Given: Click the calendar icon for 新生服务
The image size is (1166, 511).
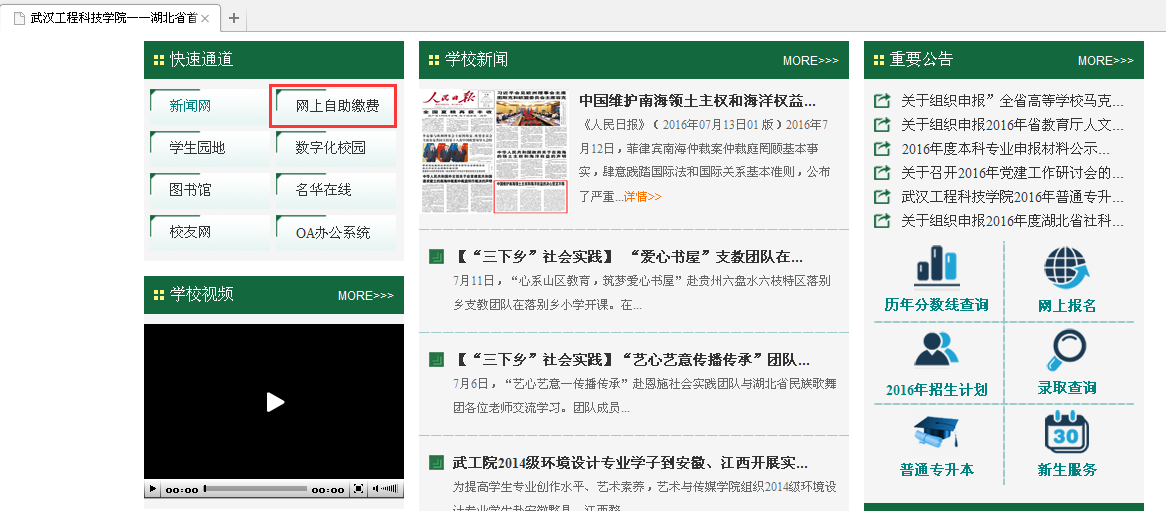Looking at the screenshot, I should point(1067,432).
